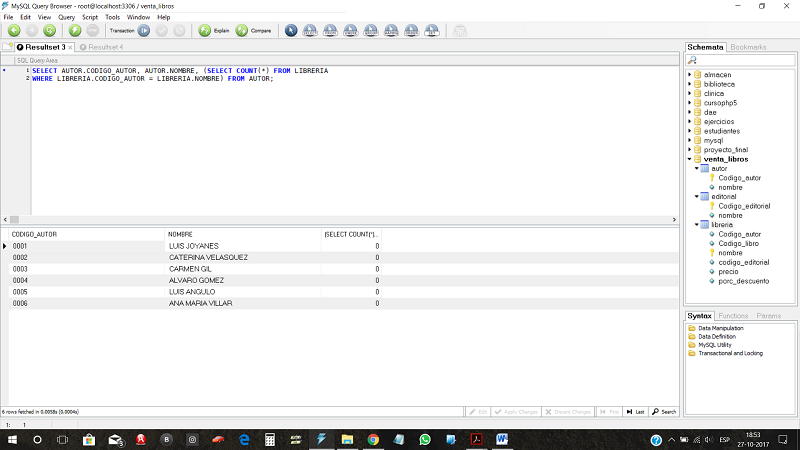The image size is (800, 450).
Task: Collapse the editorial table node
Action: (697, 196)
